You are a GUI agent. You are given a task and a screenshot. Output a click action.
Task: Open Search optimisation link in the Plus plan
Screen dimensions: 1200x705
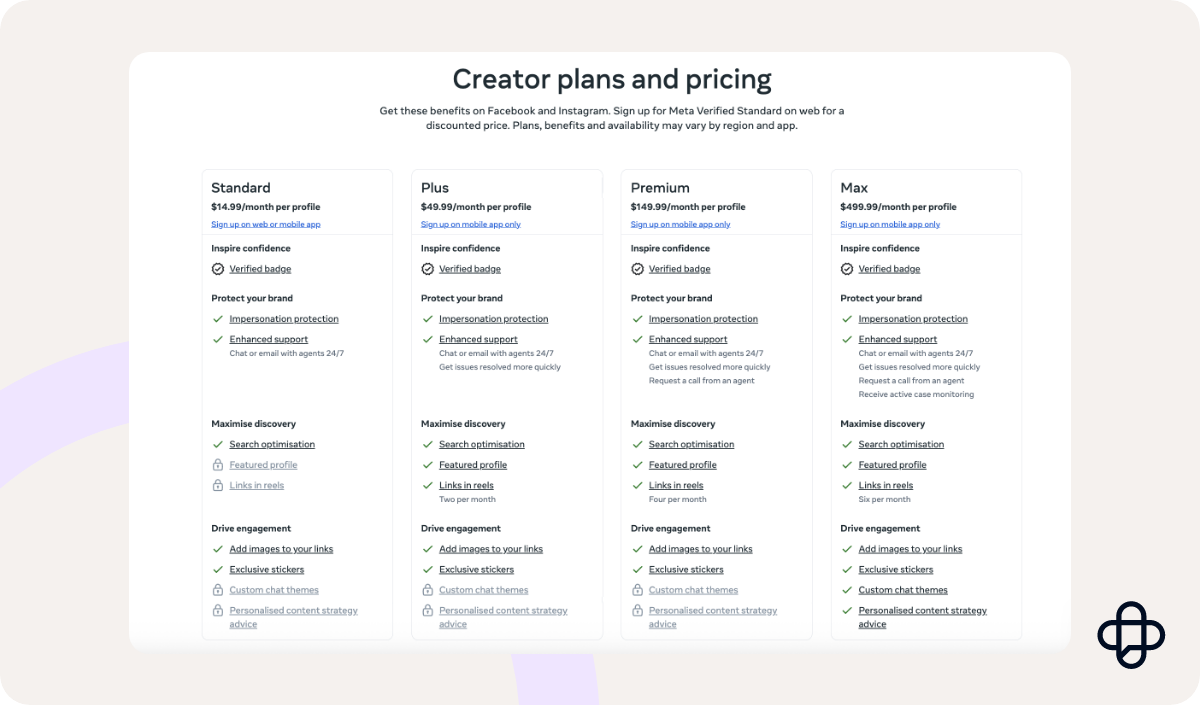[x=482, y=445]
